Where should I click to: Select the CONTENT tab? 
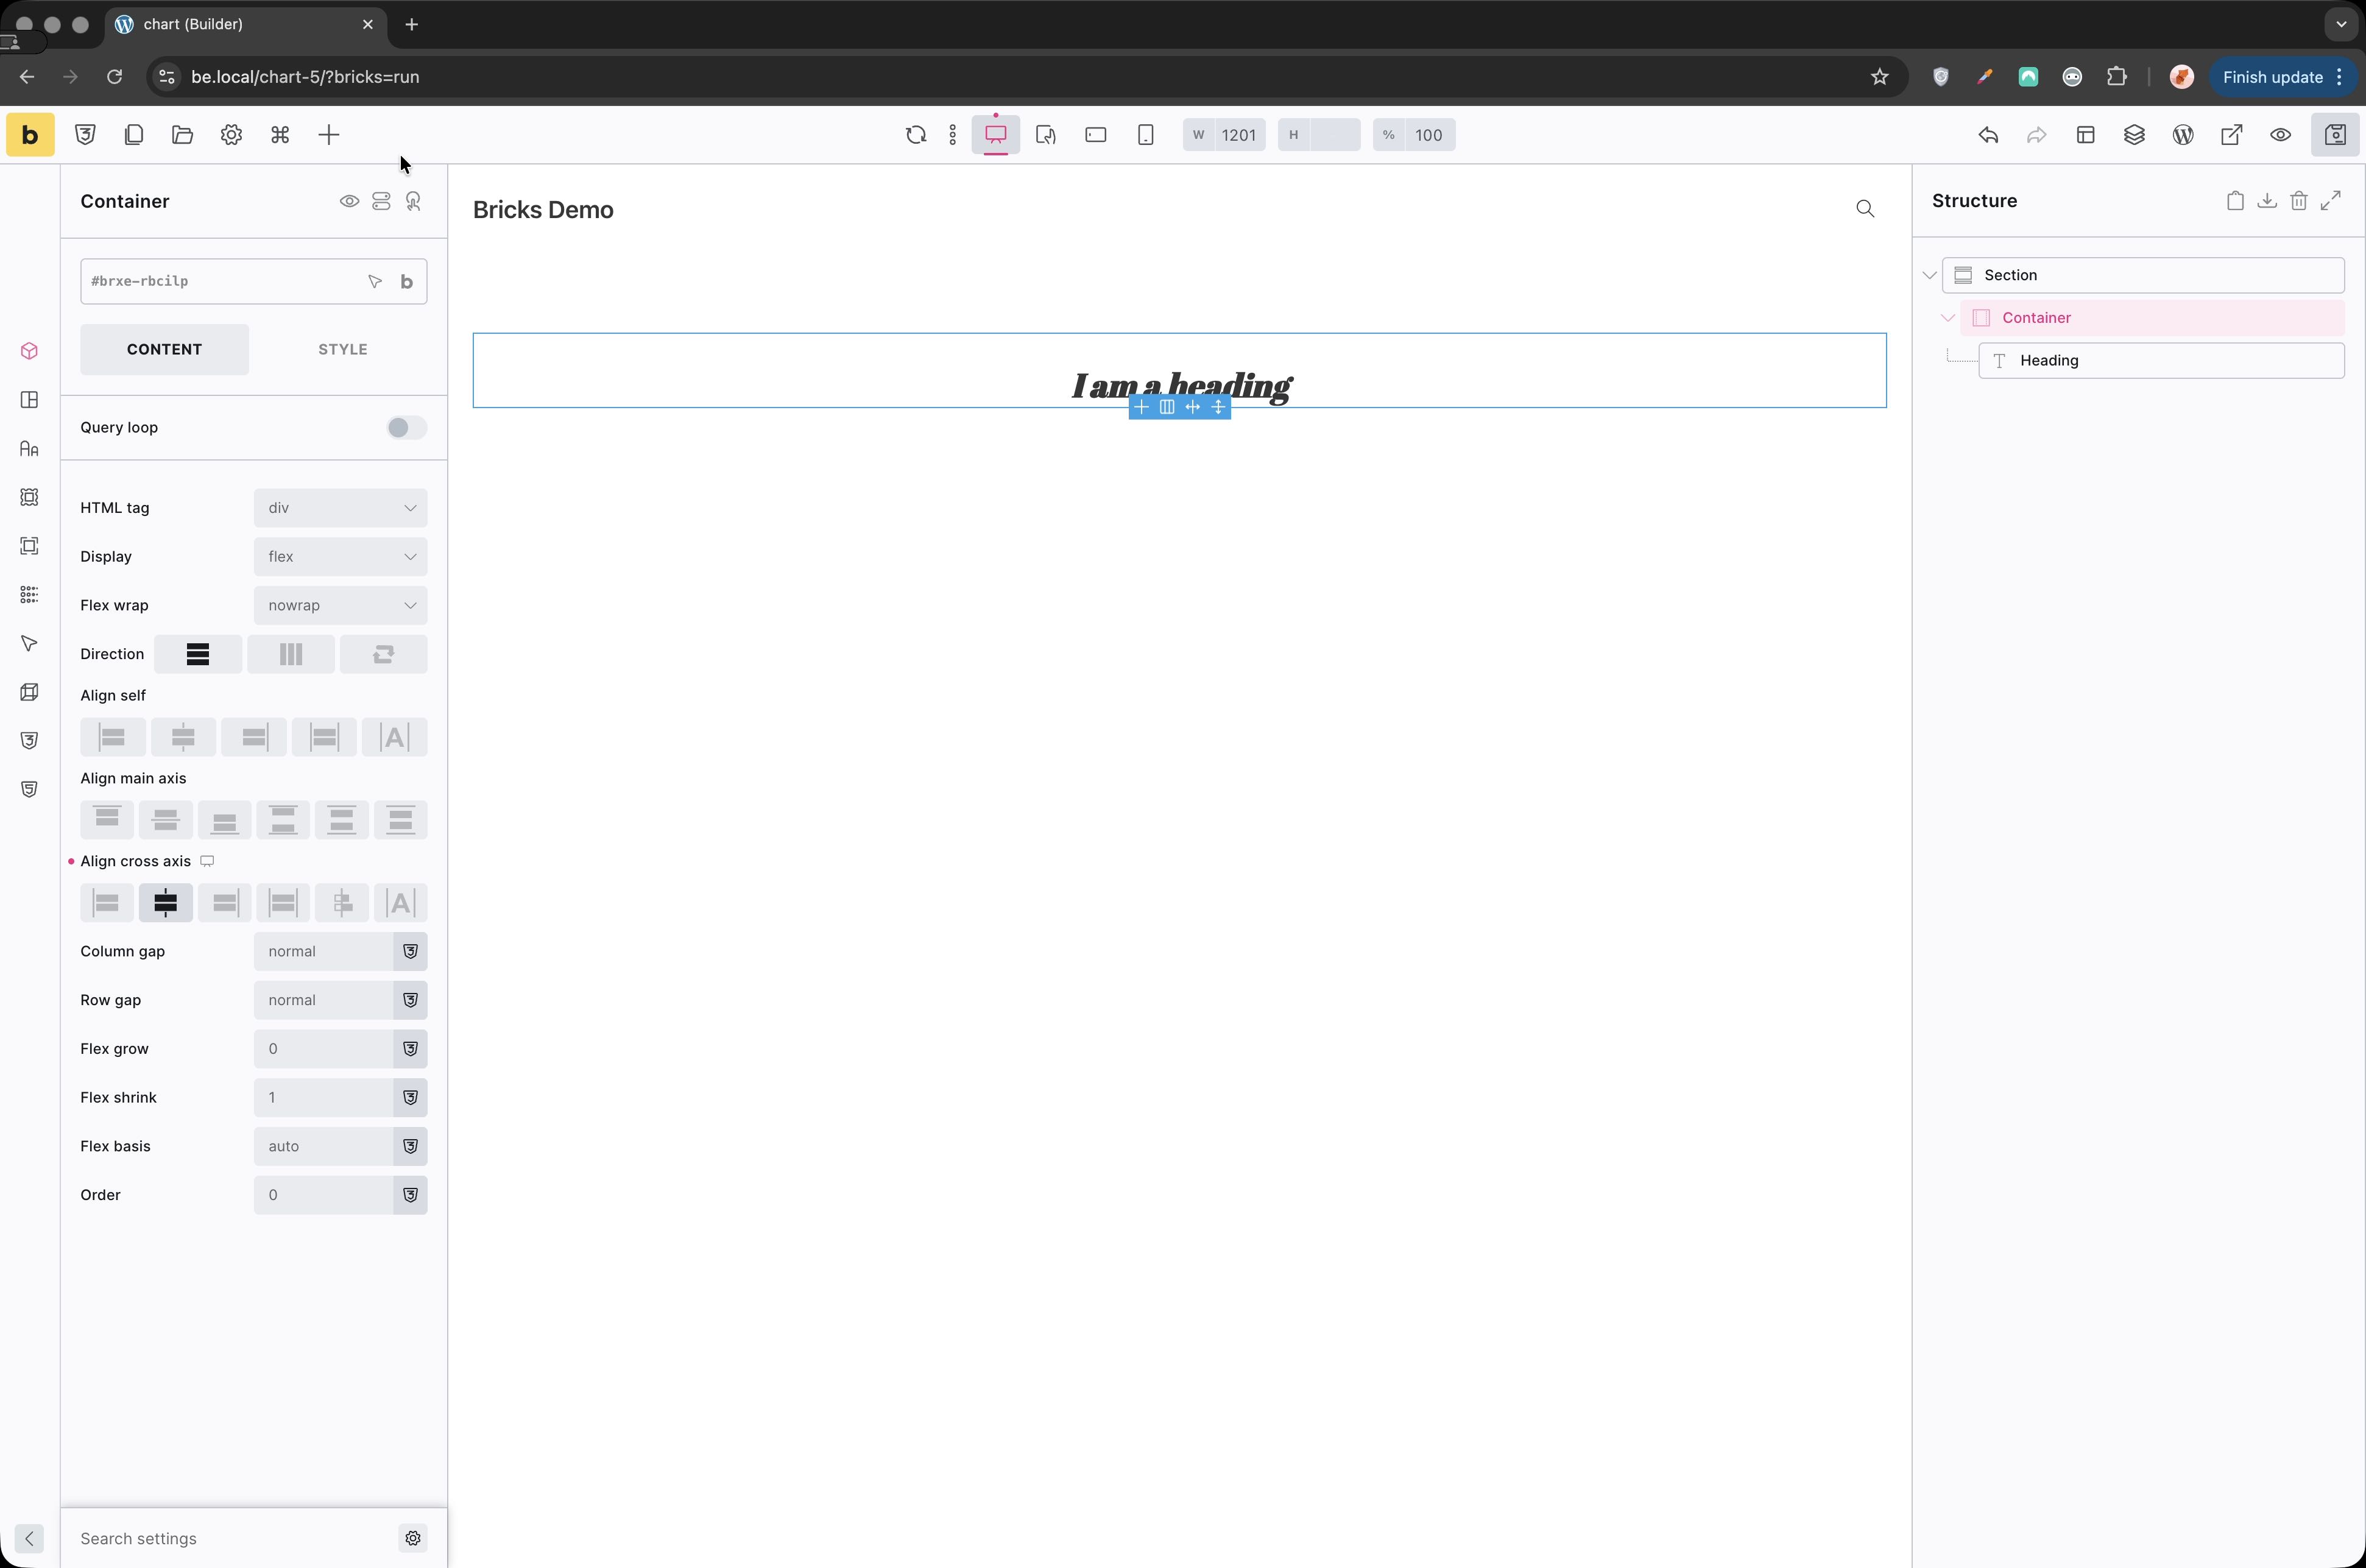(x=164, y=349)
